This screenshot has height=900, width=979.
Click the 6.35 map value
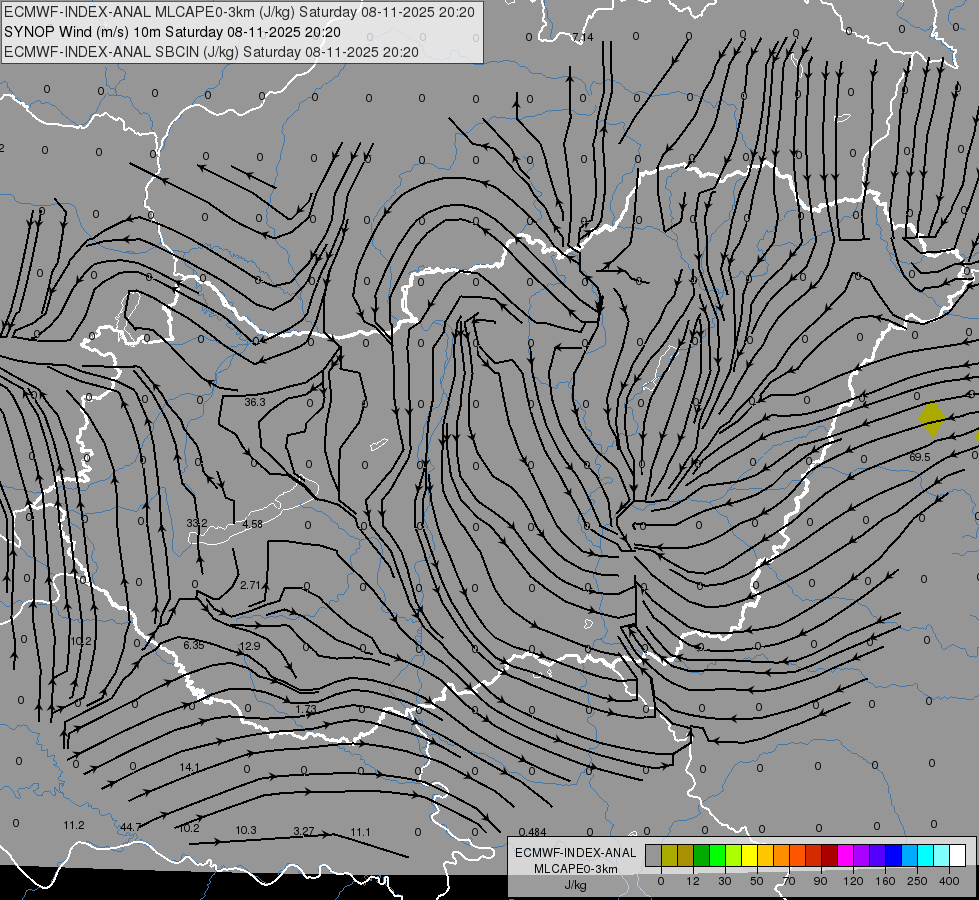pyautogui.click(x=194, y=645)
